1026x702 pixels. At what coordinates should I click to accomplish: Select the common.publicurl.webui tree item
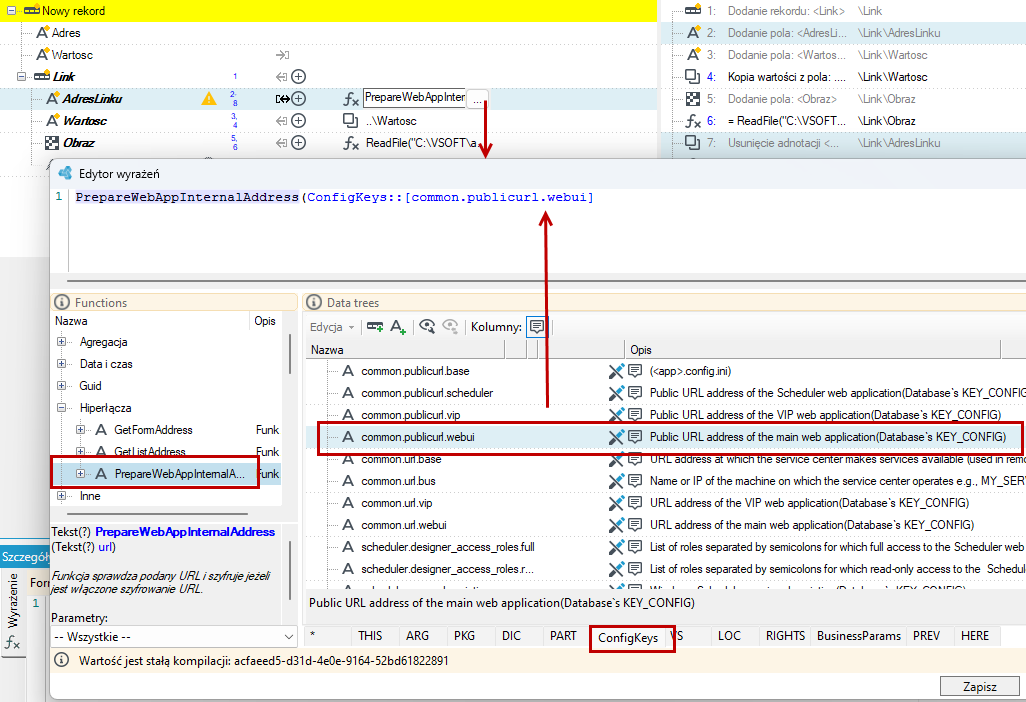(417, 437)
